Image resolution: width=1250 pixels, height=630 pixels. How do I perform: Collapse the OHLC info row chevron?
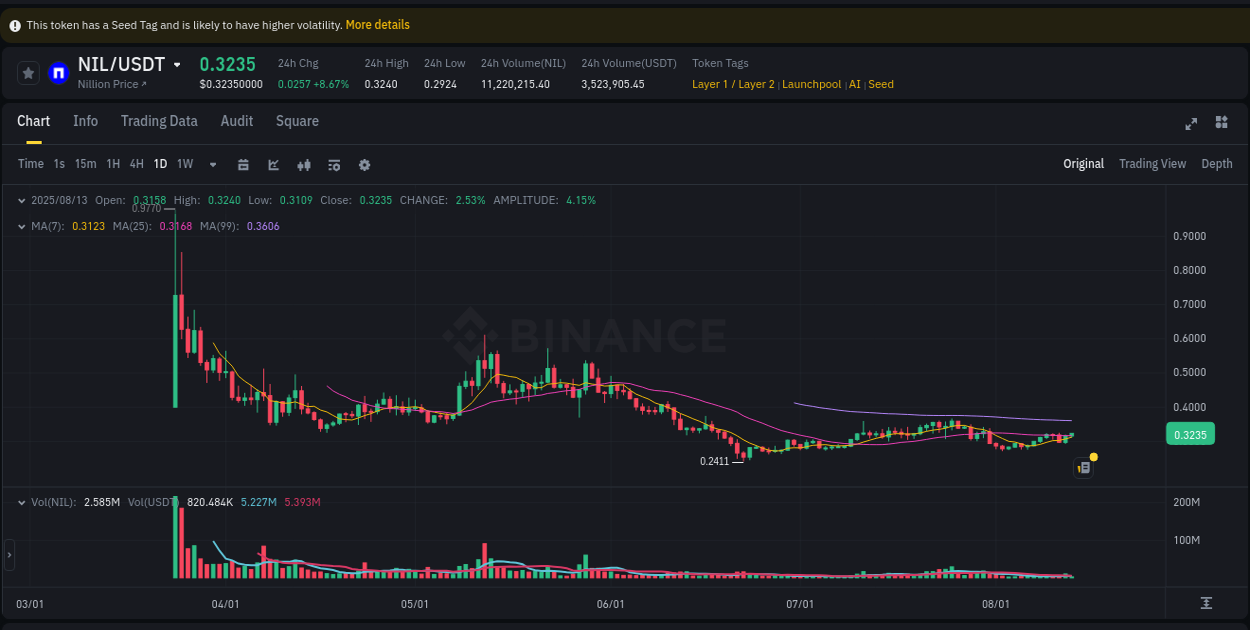tap(21, 200)
